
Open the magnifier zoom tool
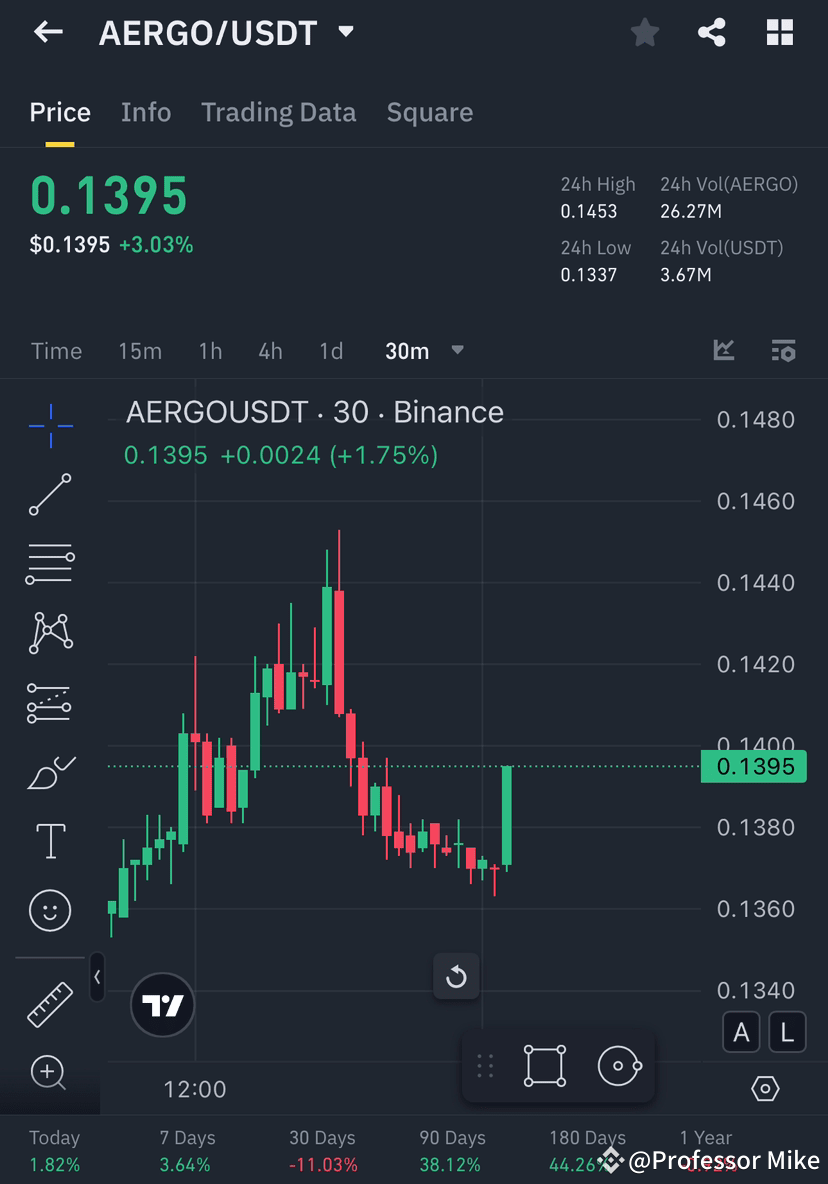[49, 1072]
